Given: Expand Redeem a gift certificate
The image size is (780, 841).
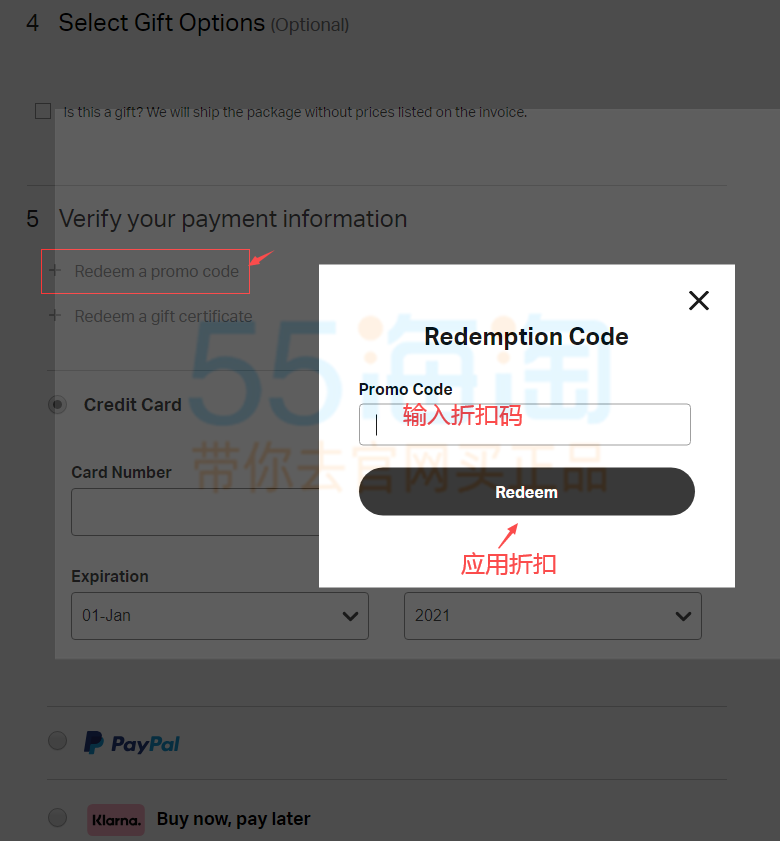Looking at the screenshot, I should (x=163, y=316).
